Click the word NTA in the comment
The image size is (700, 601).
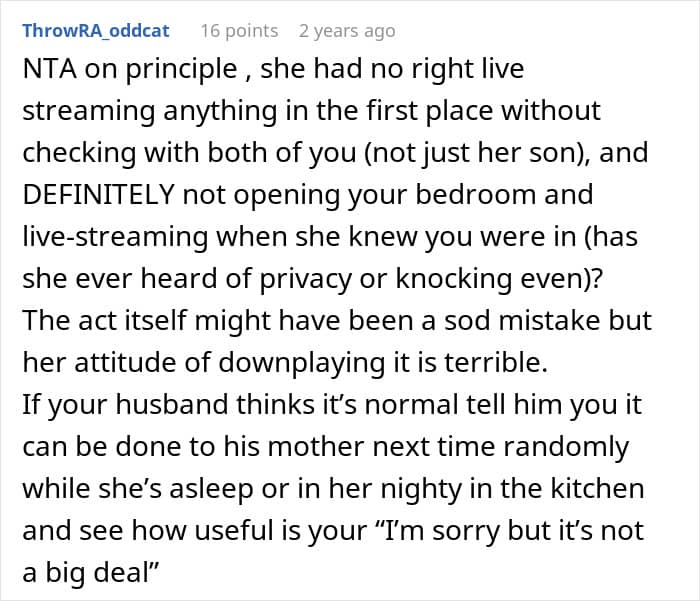pos(50,69)
